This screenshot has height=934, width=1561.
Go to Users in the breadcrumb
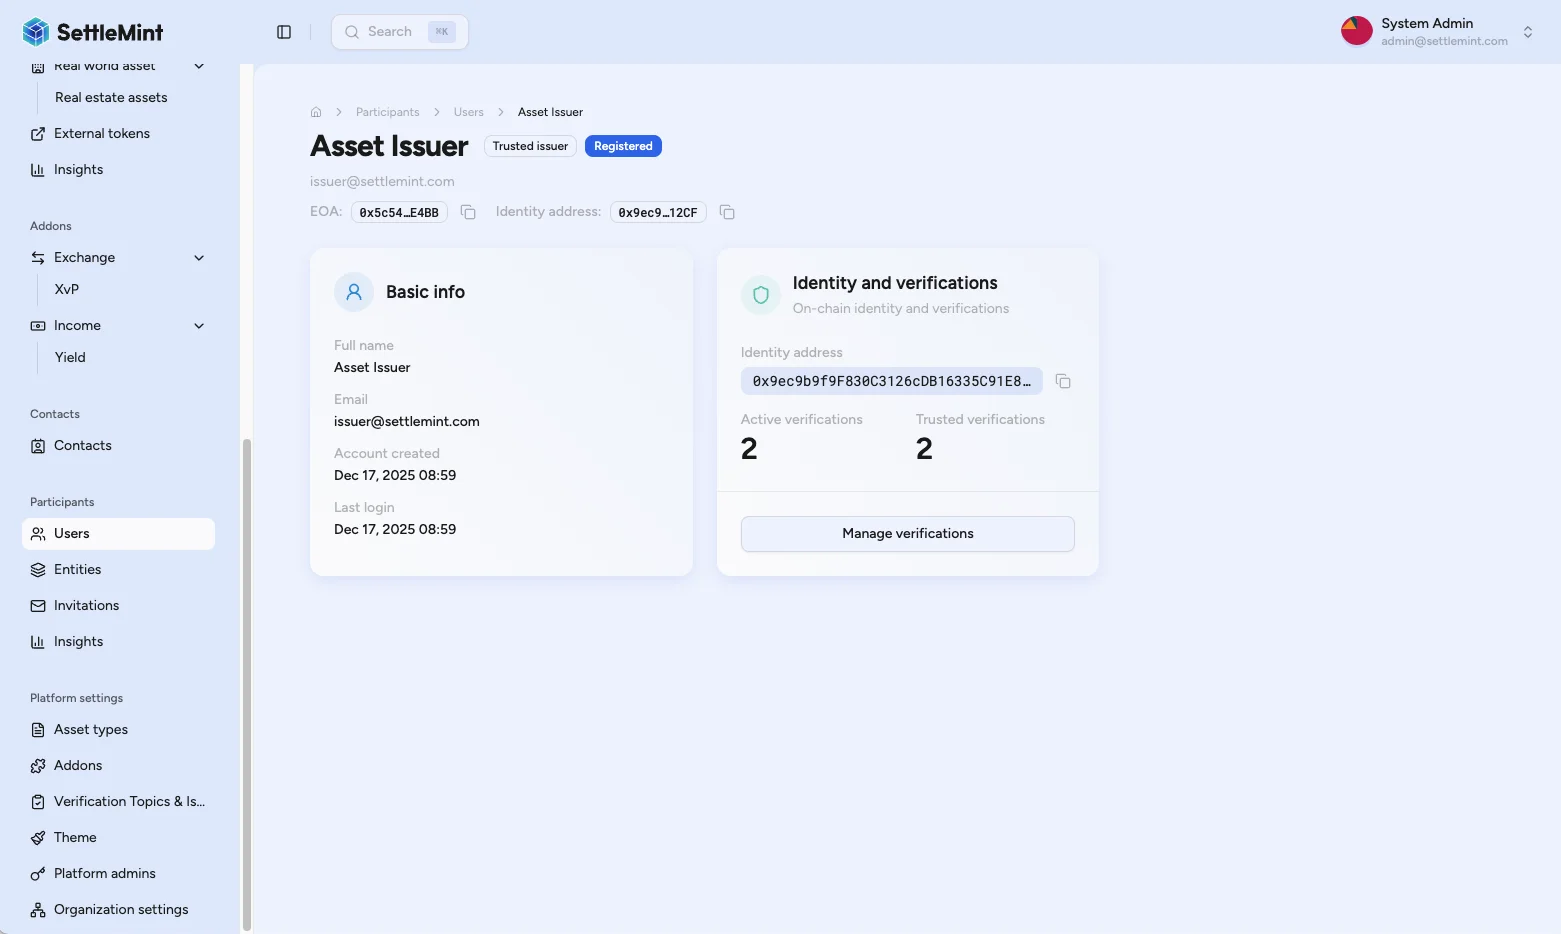click(x=468, y=112)
